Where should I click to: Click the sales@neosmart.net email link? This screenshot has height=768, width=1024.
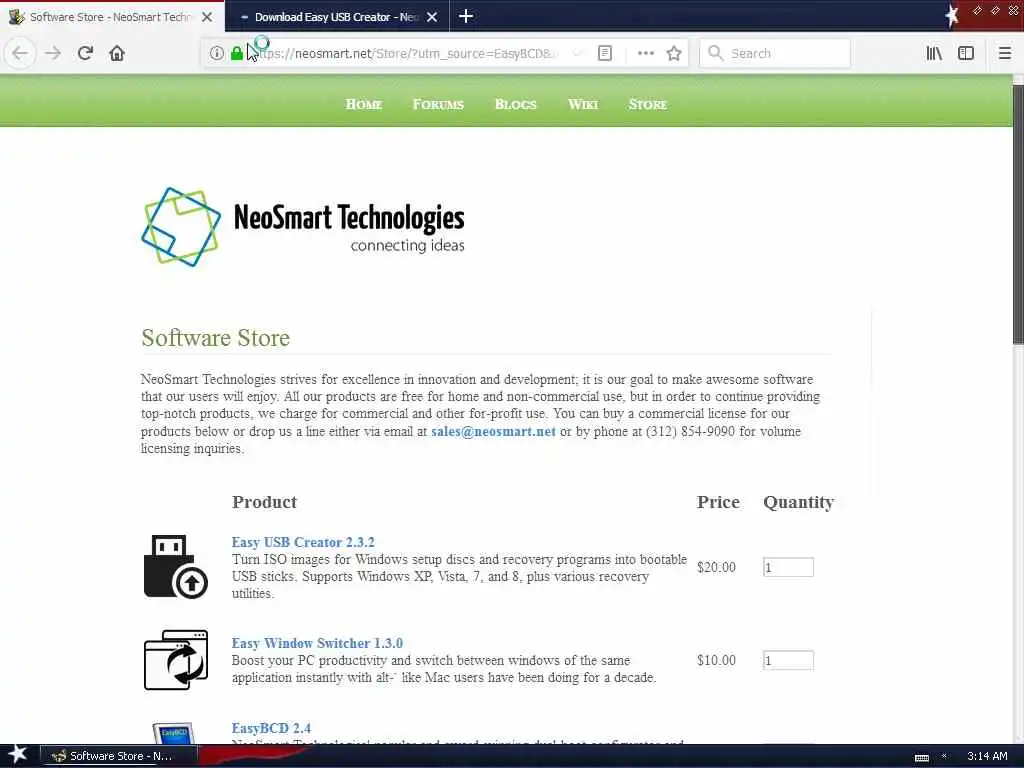pos(493,431)
